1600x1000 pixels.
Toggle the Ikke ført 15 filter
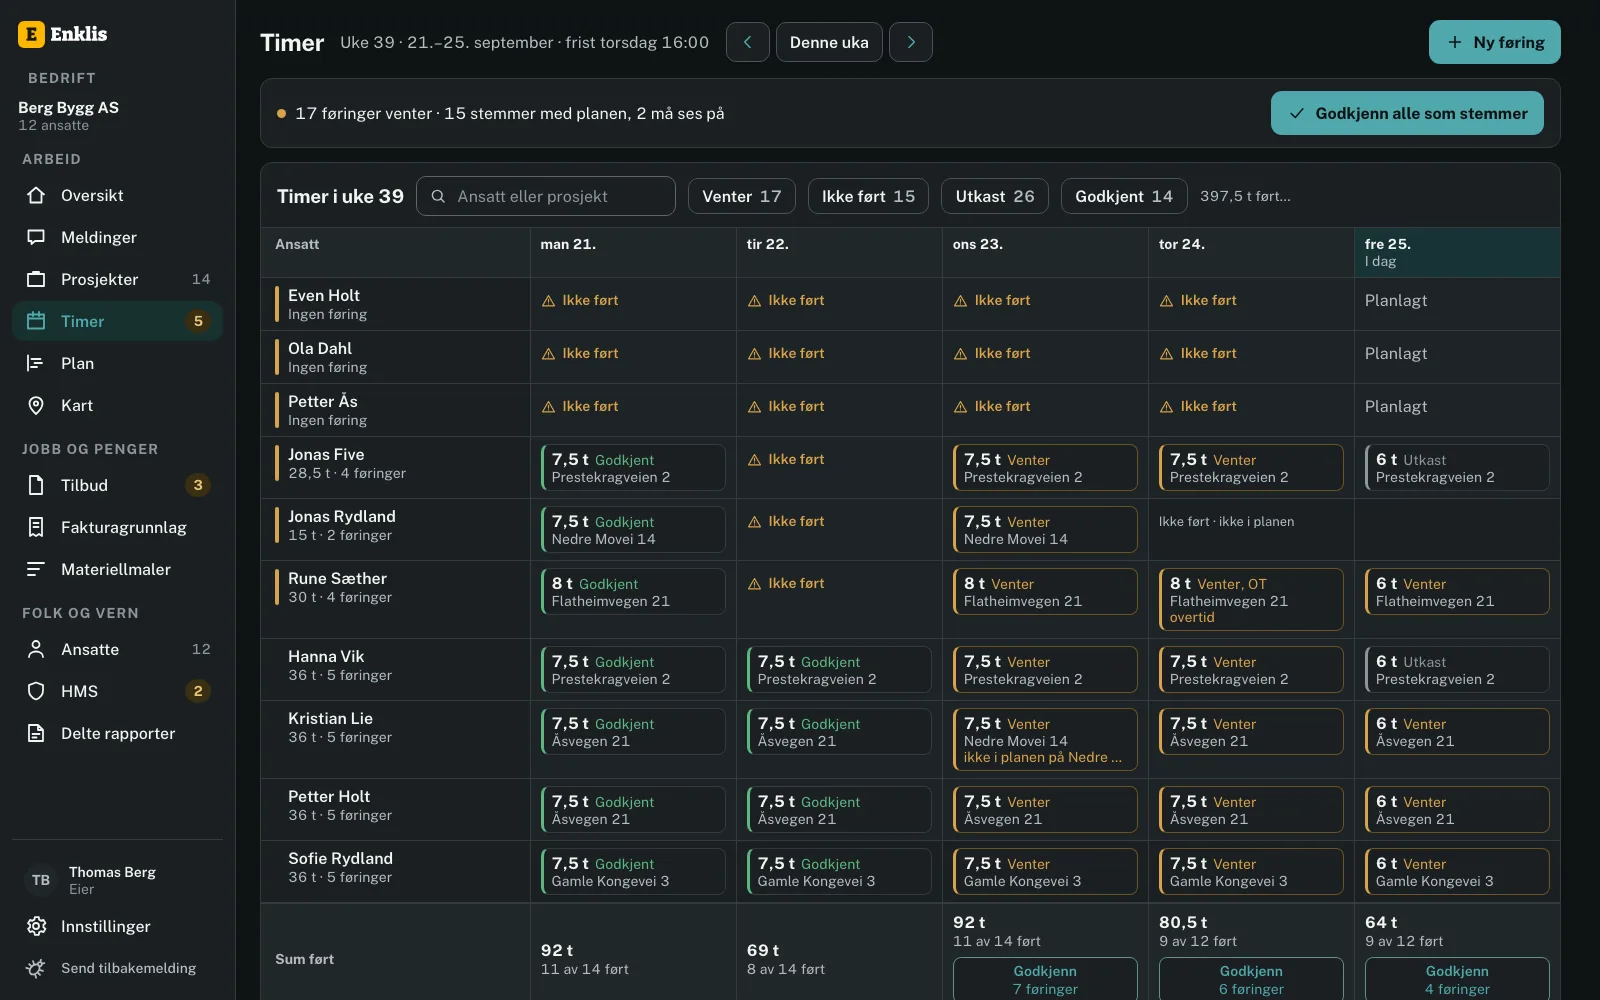tap(868, 196)
